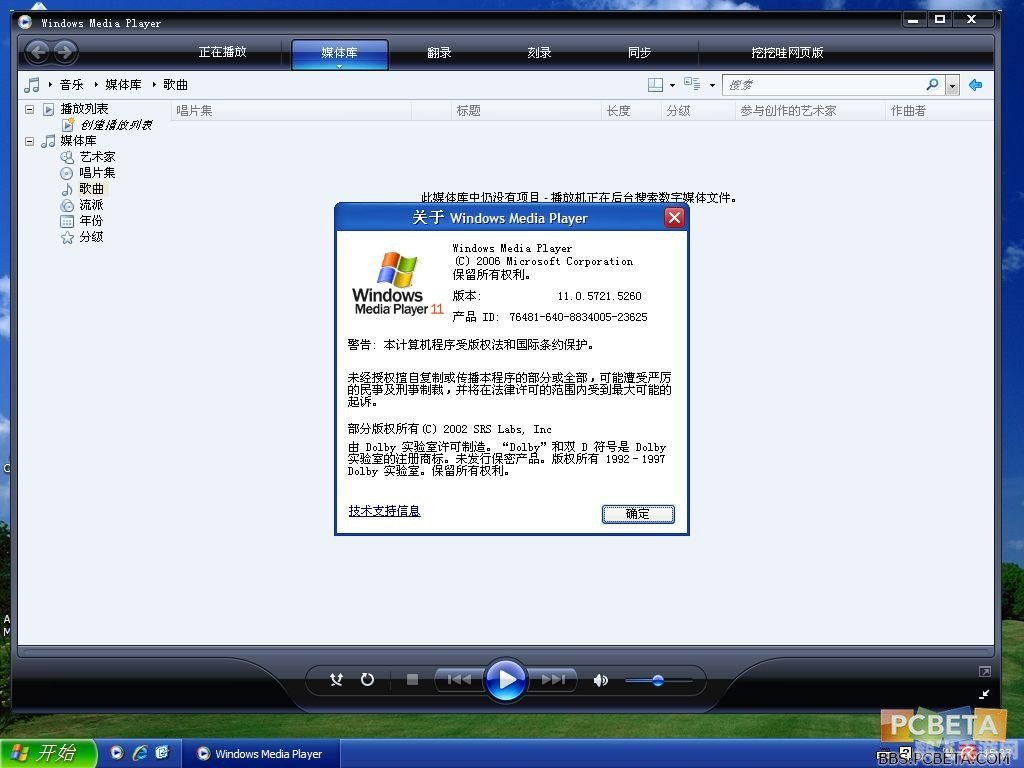Skip to the next track
1024x768 pixels.
(551, 679)
